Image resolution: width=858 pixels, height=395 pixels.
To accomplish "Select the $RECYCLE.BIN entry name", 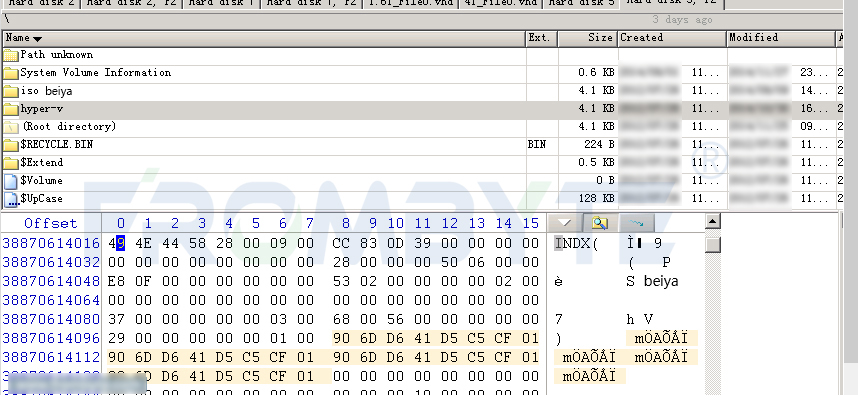I will (x=56, y=145).
